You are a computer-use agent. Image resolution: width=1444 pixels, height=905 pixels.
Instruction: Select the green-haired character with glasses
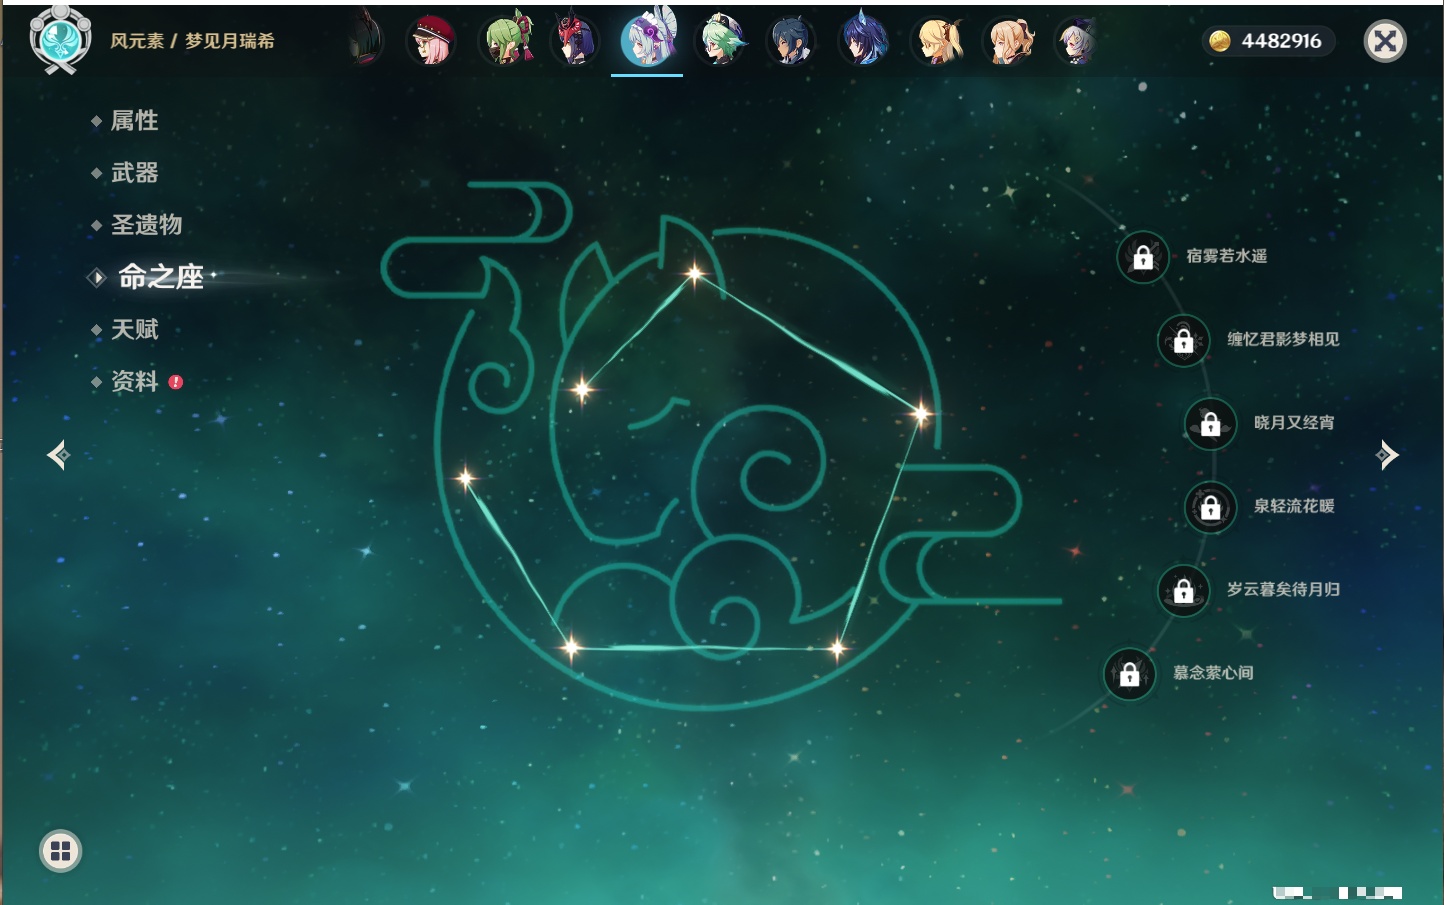720,41
